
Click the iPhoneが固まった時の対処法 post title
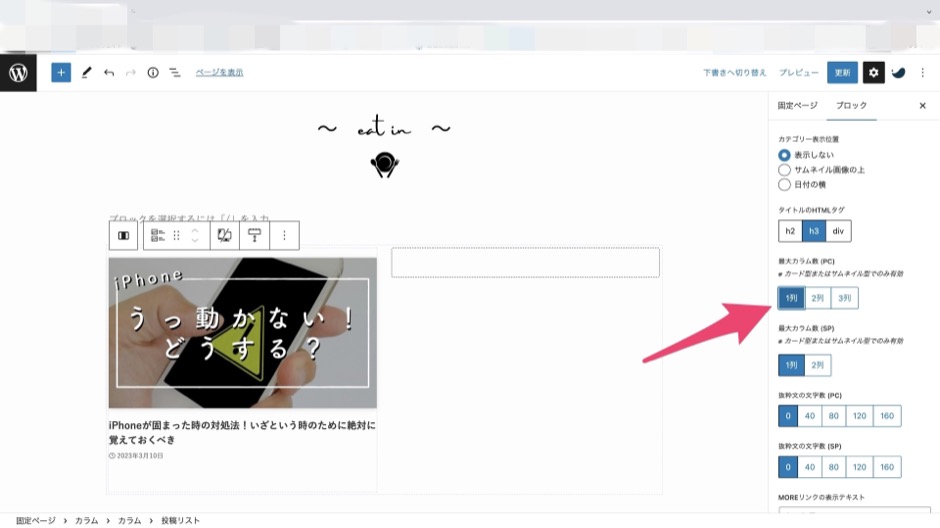coord(242,432)
